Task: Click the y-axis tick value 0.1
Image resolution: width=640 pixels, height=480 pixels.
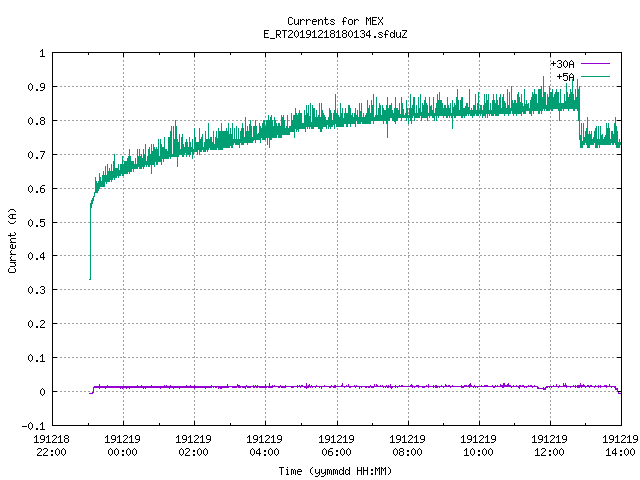Action: point(36,358)
